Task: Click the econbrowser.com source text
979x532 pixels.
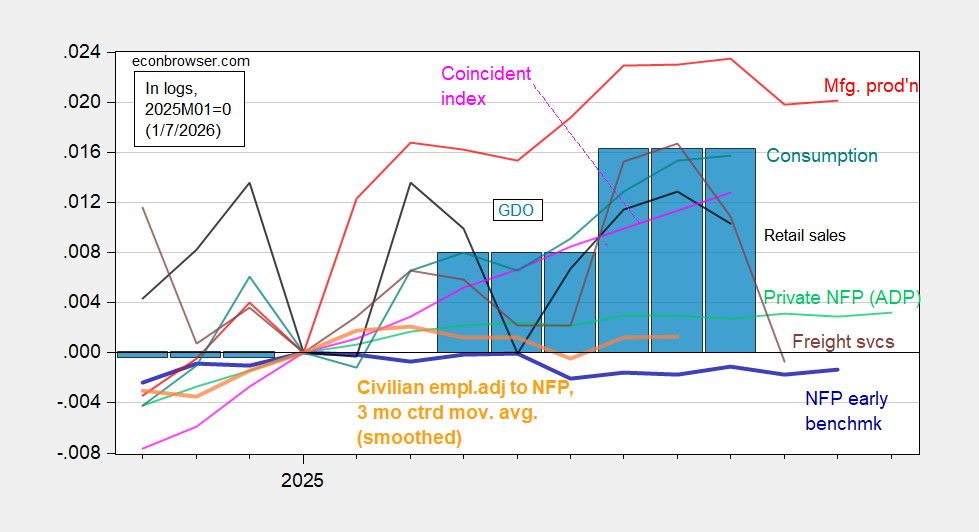Action: click(191, 60)
